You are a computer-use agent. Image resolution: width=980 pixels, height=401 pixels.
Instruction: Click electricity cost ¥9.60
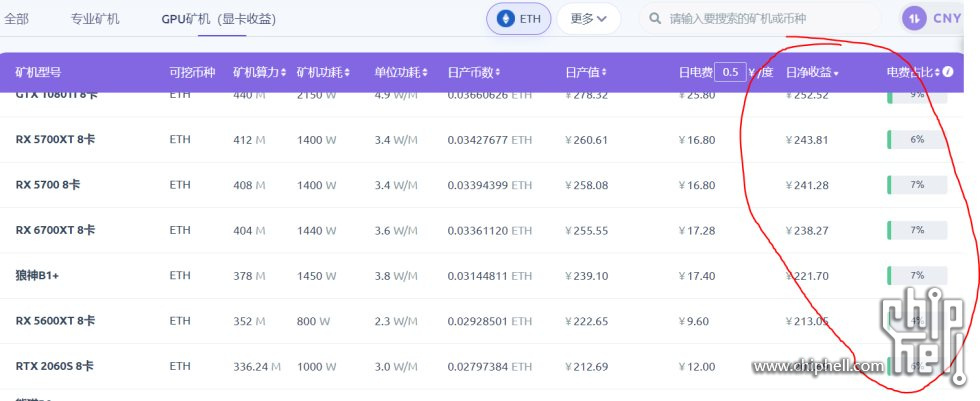(x=694, y=321)
